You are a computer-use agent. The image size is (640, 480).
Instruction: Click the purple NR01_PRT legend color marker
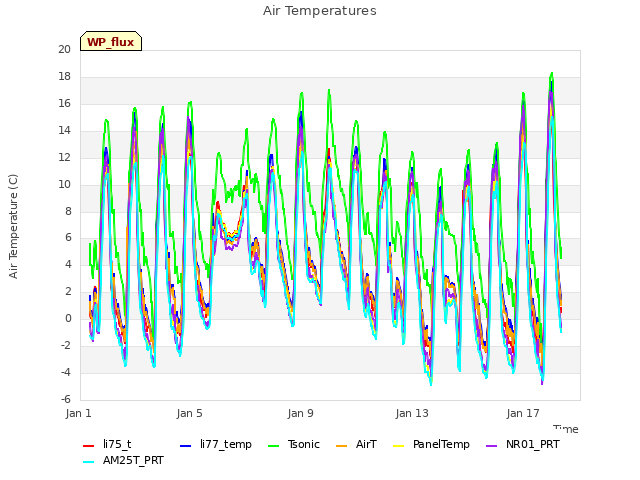tap(491, 446)
